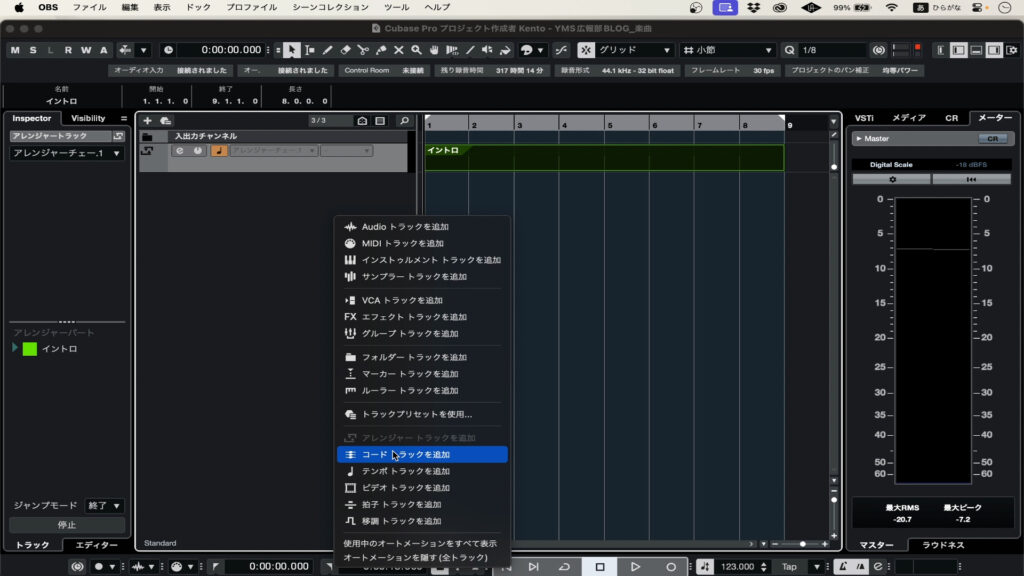
Task: Click the 停止 stop button in Inspector
Action: point(67,524)
